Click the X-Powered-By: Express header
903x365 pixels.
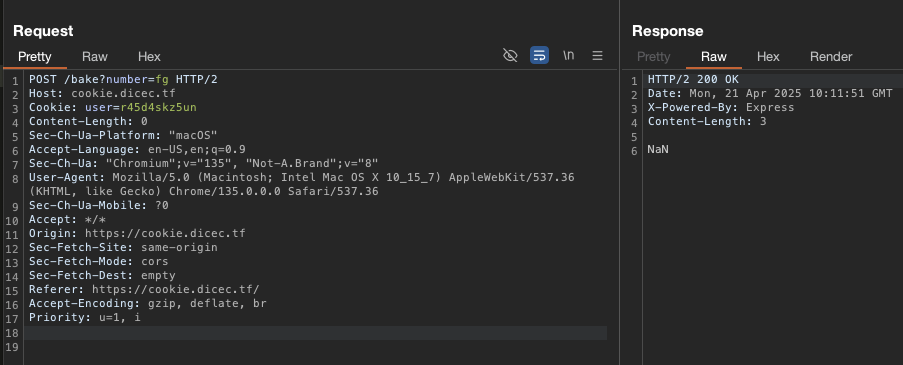(721, 107)
